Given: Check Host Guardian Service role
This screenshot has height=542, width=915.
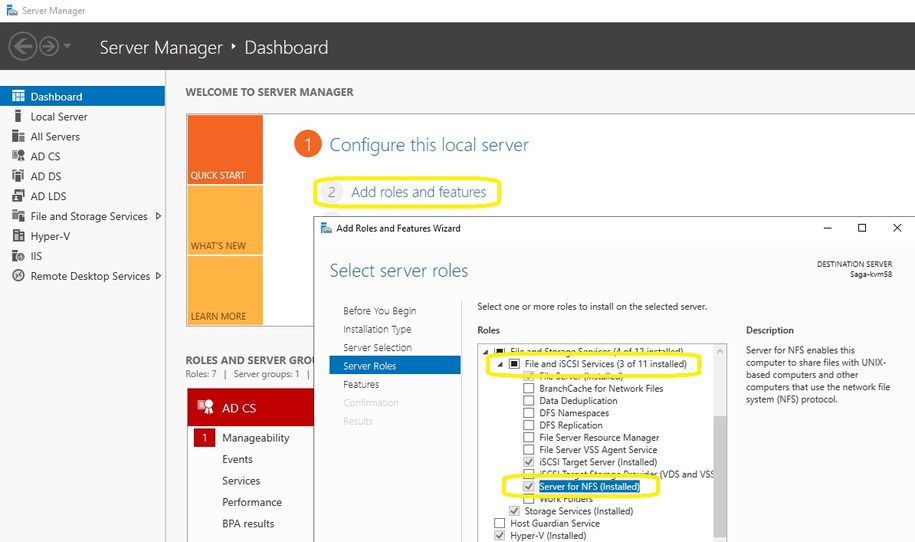Looking at the screenshot, I should tap(500, 523).
